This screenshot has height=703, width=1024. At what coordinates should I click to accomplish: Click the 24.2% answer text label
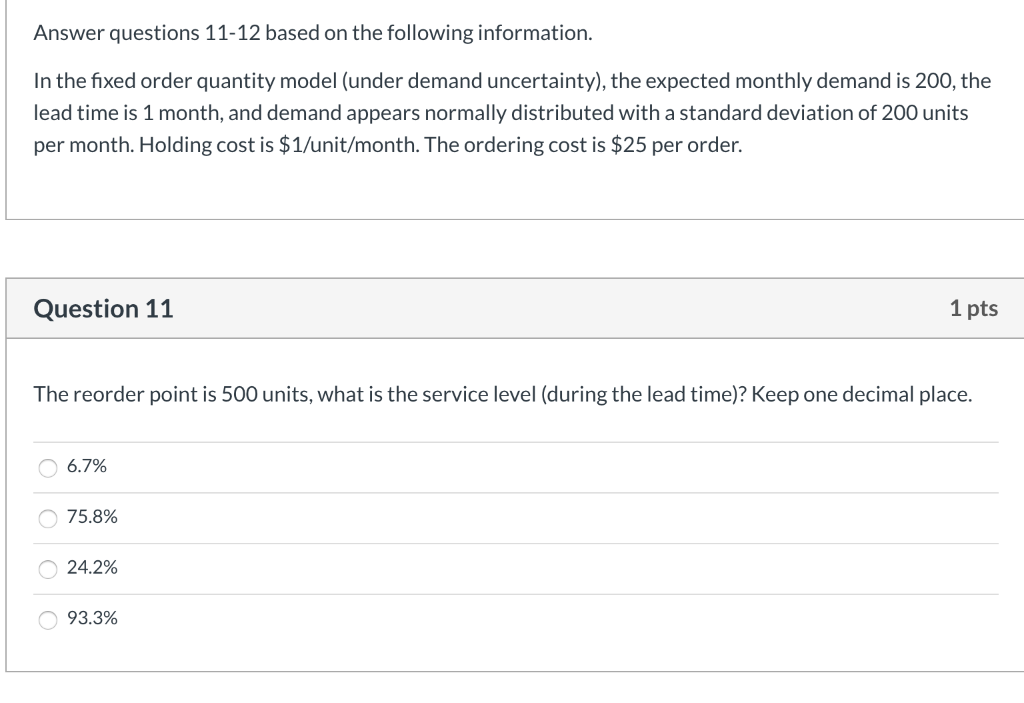pos(92,568)
